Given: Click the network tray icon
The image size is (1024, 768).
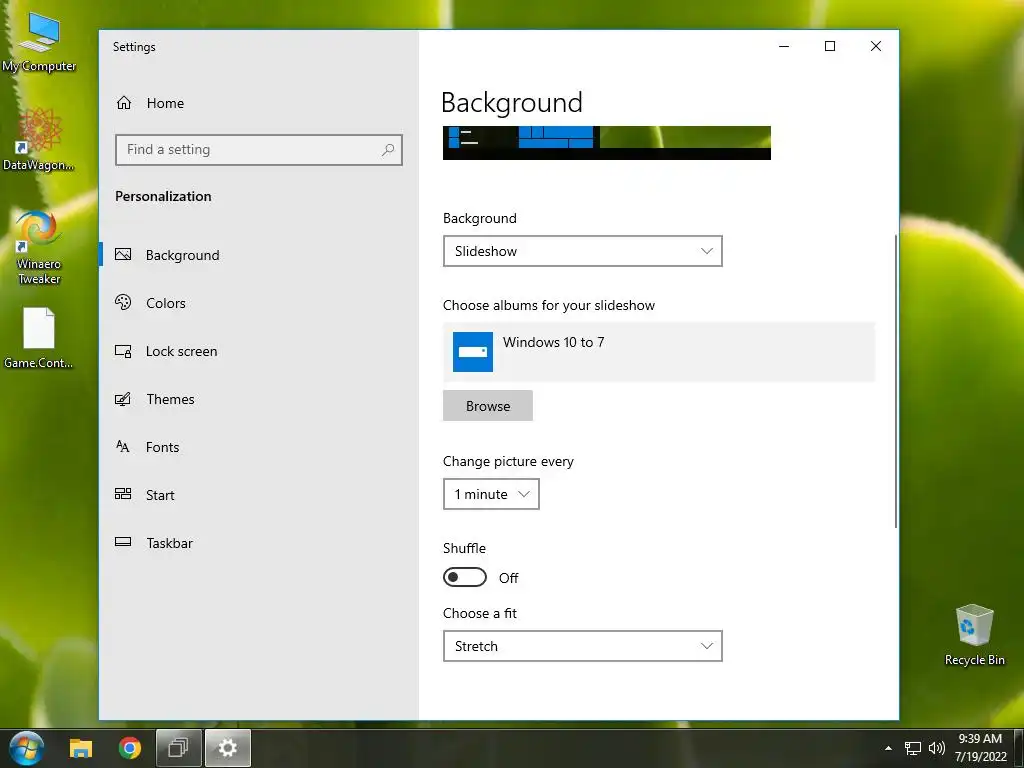Looking at the screenshot, I should coord(913,748).
